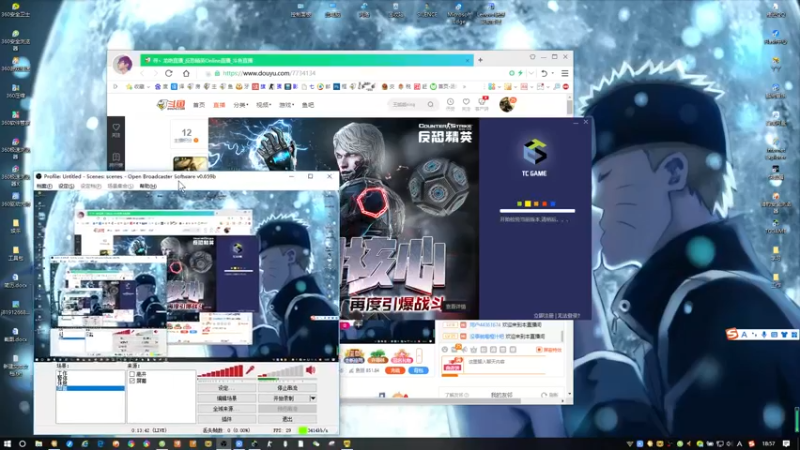The width and height of the screenshot is (800, 450).
Task: Open the browser address bar dropdown chevron
Action: 531,73
